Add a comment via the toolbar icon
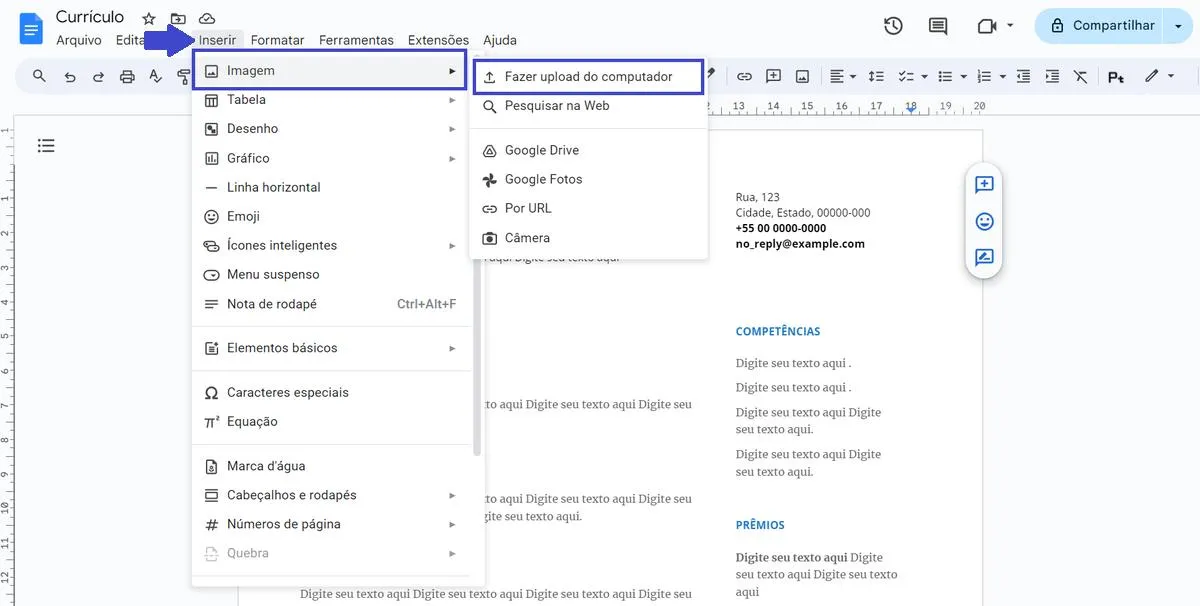Viewport: 1200px width, 606px height. [x=773, y=75]
